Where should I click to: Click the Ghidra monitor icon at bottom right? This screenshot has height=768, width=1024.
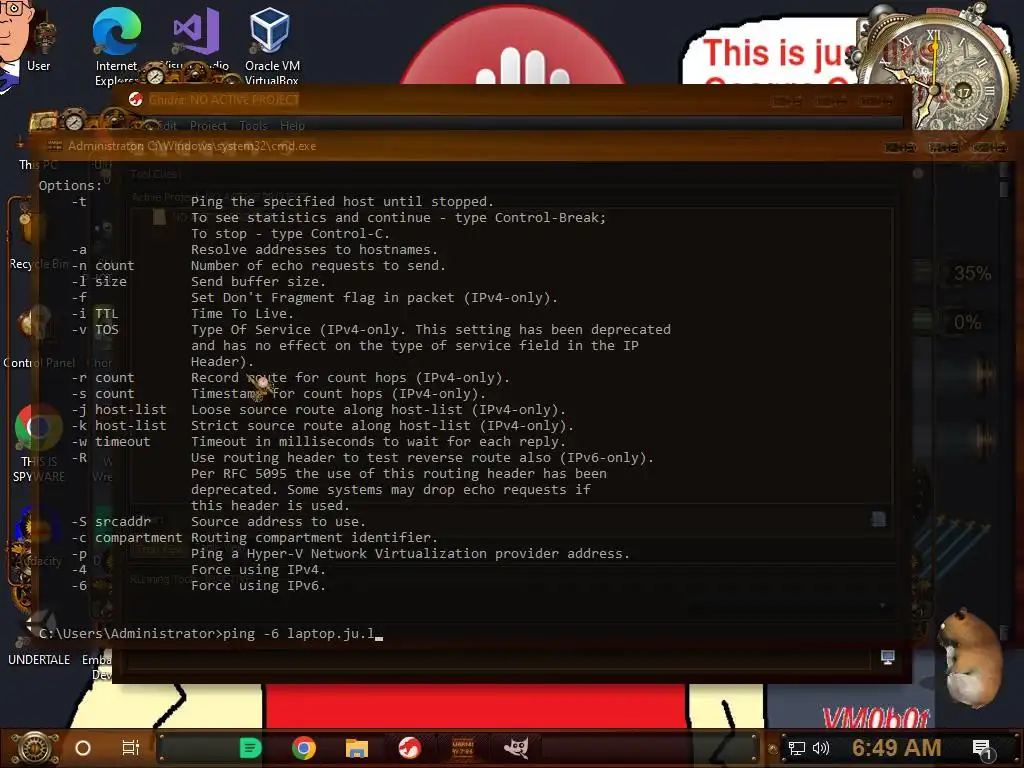pyautogui.click(x=888, y=657)
